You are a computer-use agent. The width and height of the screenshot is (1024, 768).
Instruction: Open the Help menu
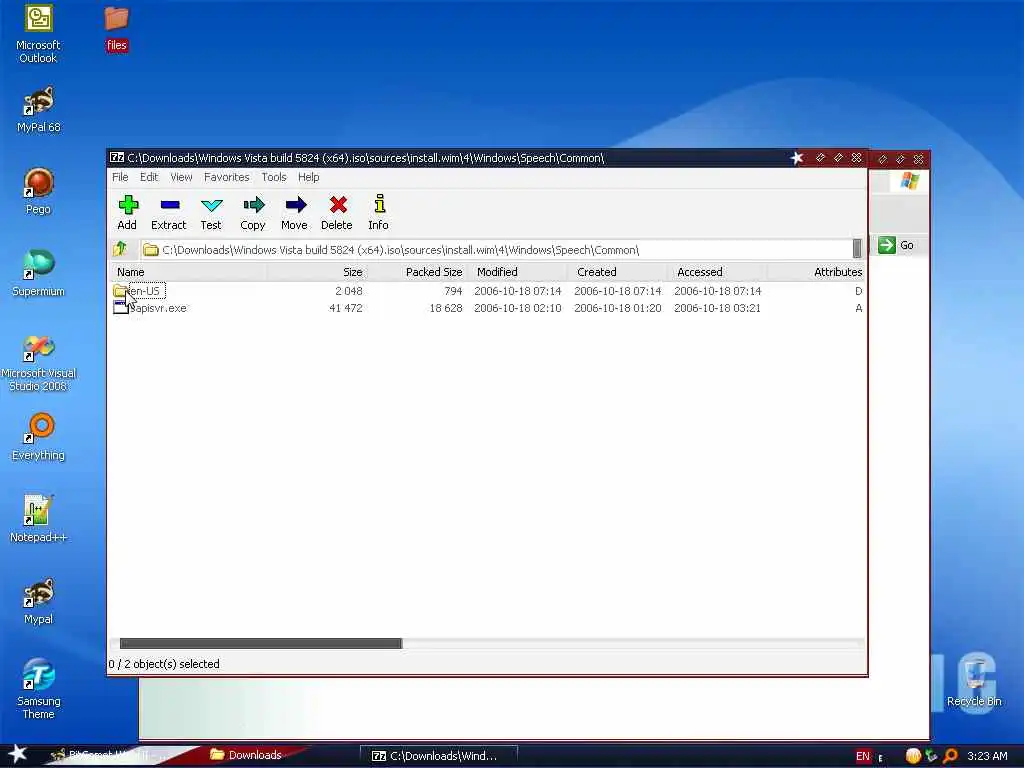(x=308, y=177)
